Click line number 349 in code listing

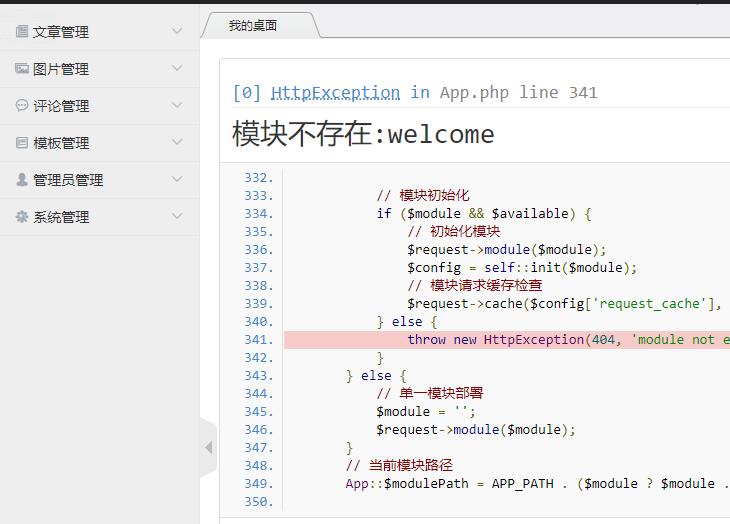pos(258,484)
